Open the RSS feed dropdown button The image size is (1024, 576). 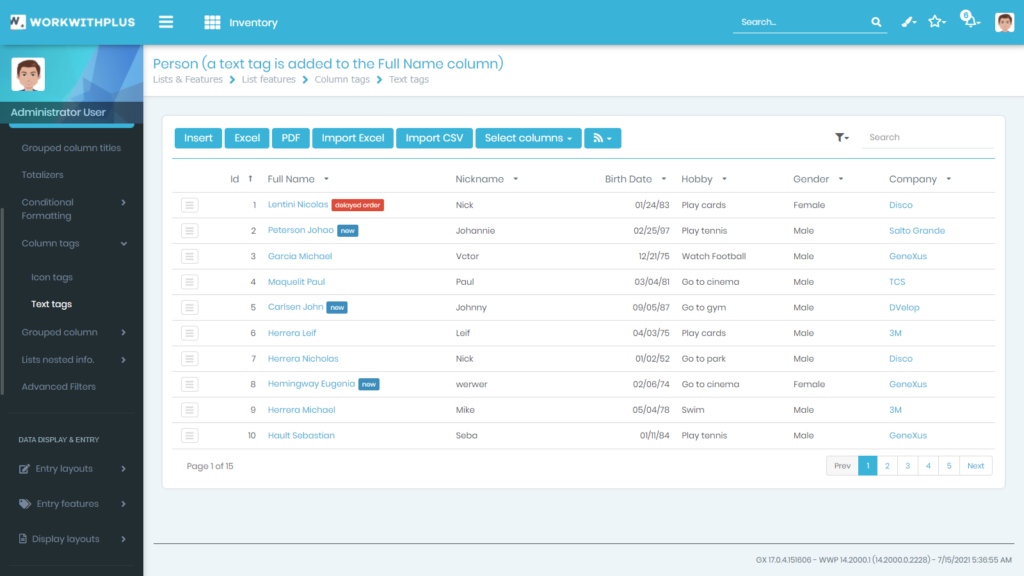point(602,138)
